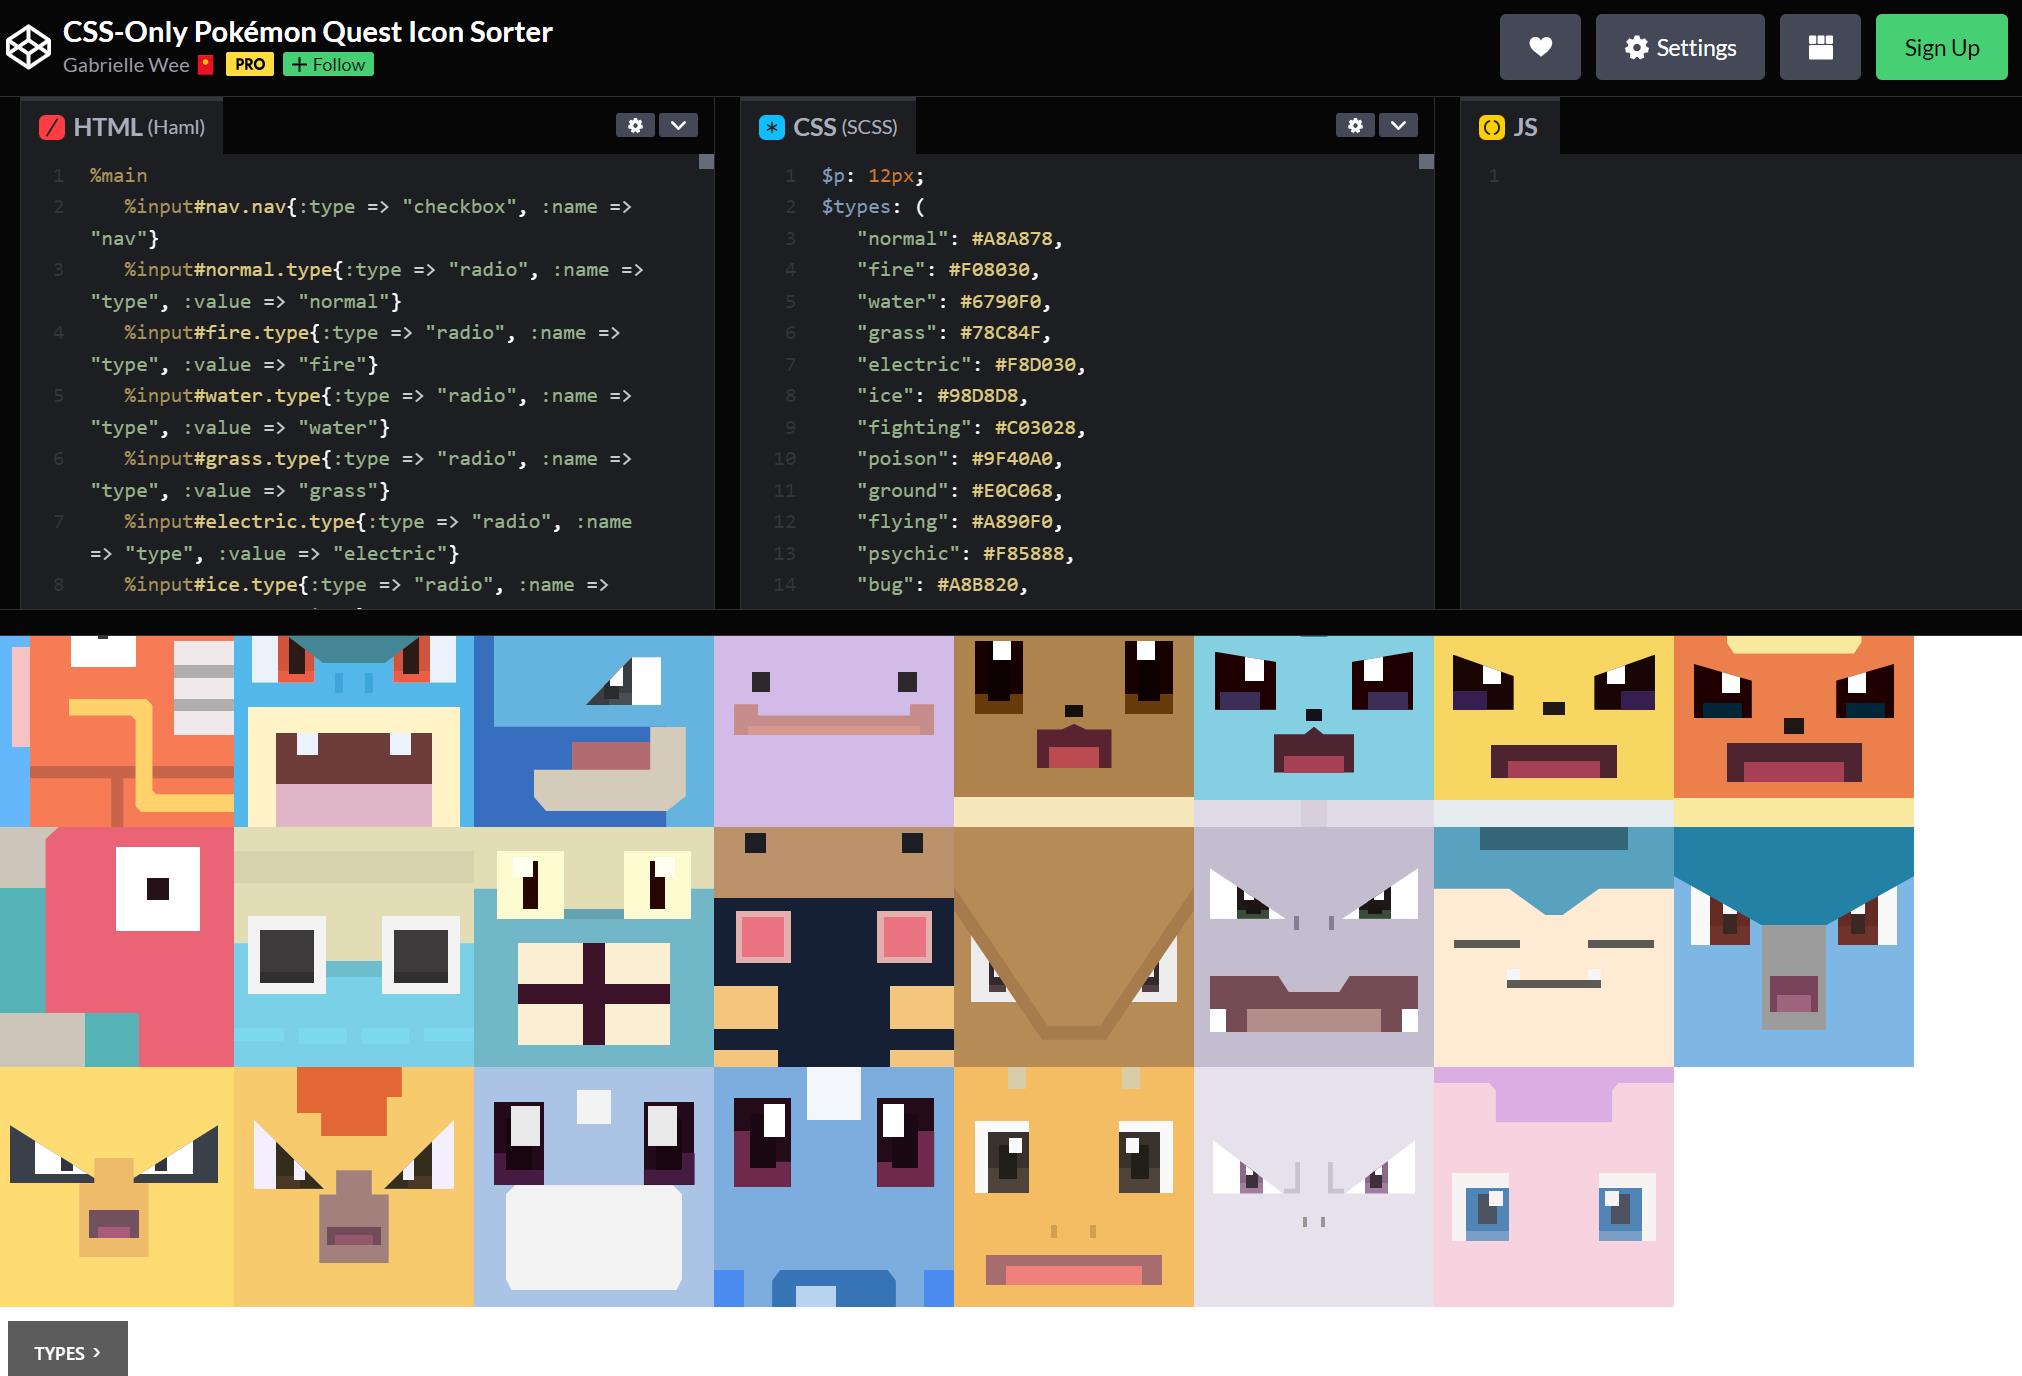Click the orange Dragonite icon
This screenshot has height=1376, width=2022.
tap(1074, 1187)
